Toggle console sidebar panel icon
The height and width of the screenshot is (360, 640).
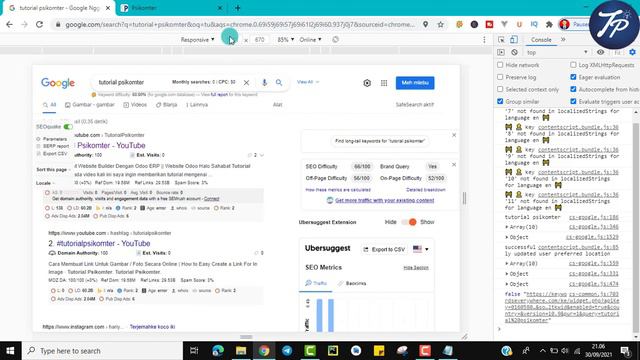[x=501, y=52]
